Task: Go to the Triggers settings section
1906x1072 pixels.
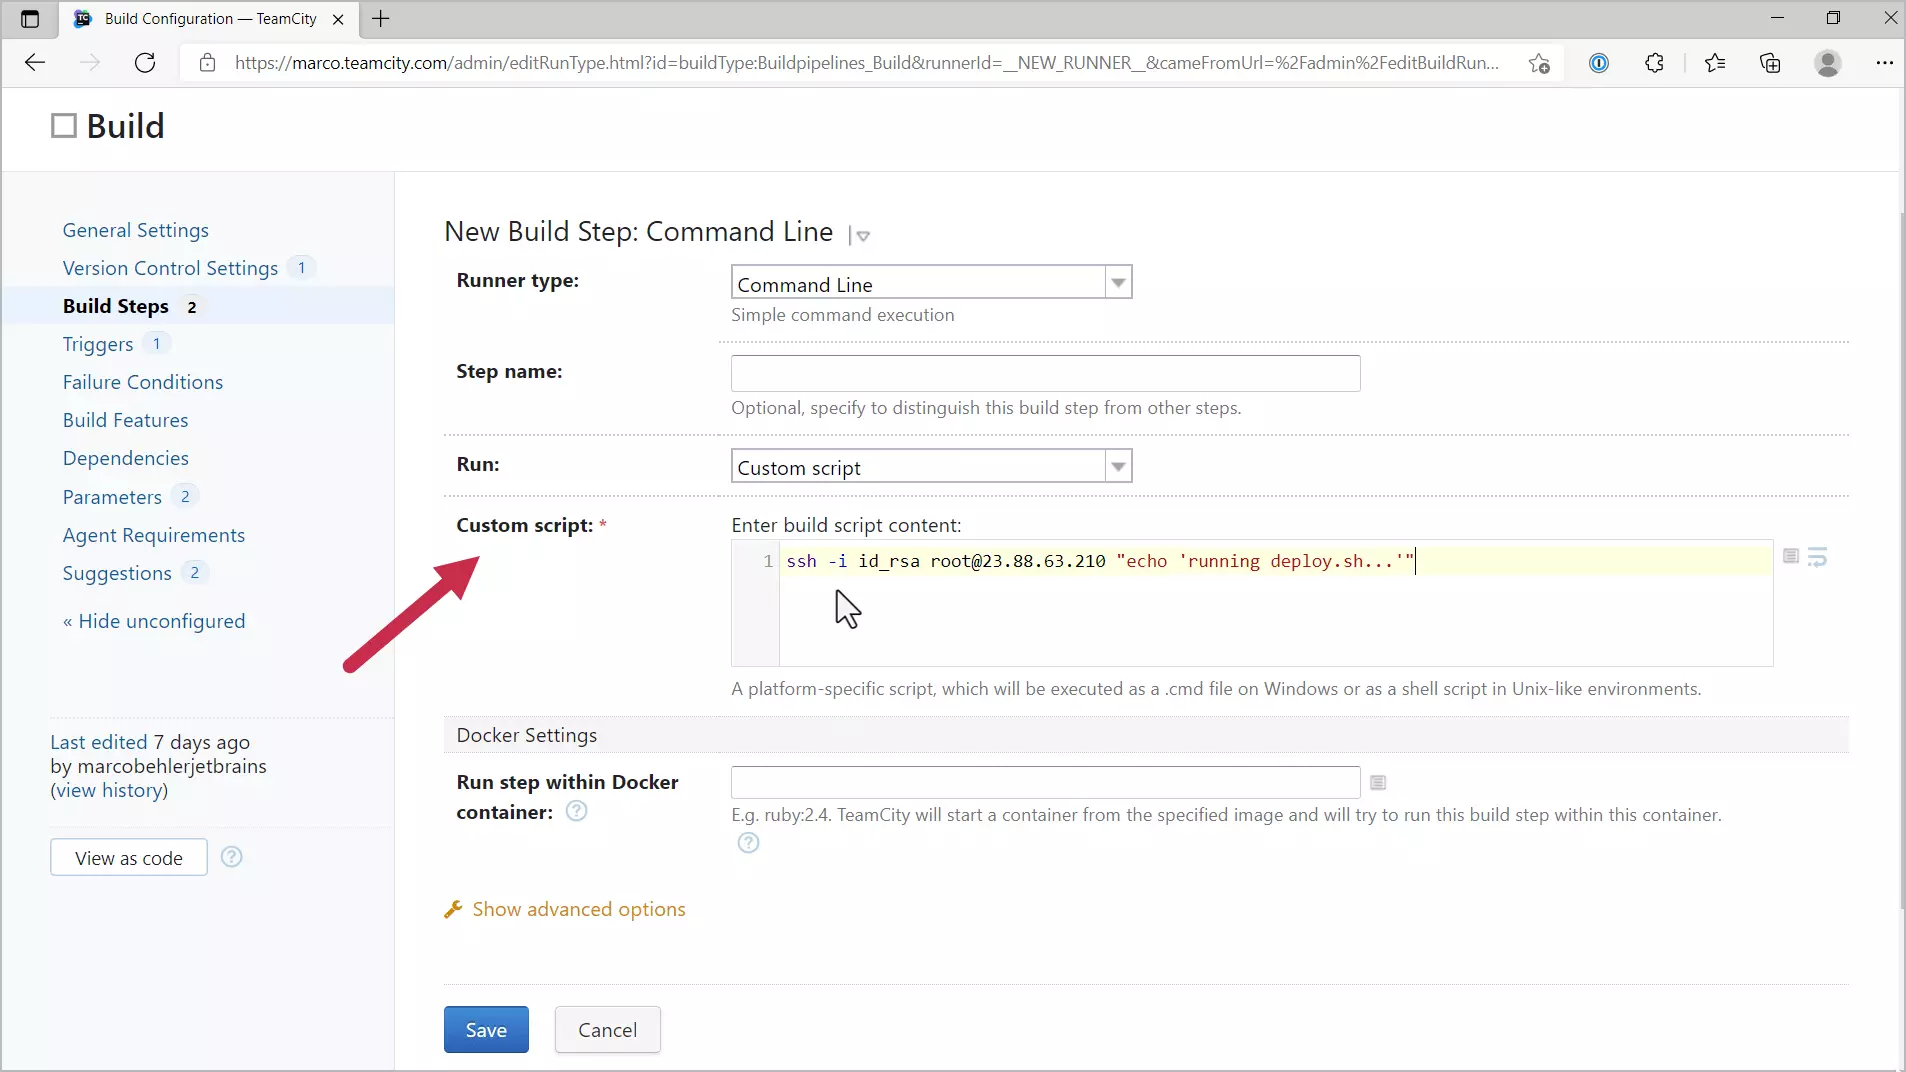Action: pos(98,344)
